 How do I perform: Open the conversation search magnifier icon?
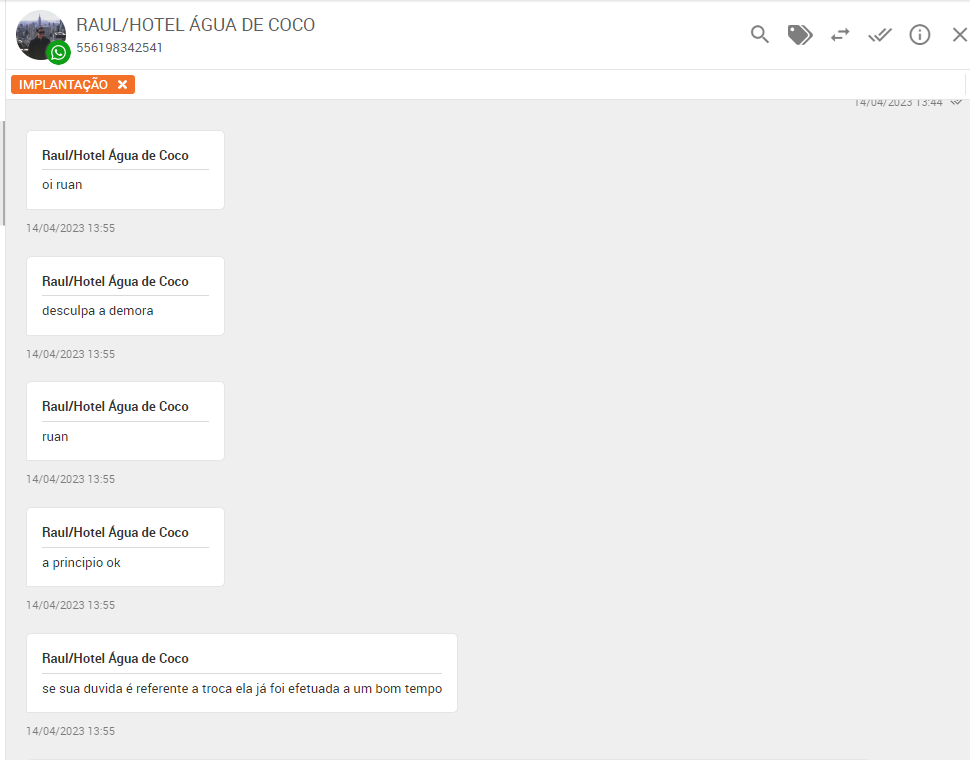pyautogui.click(x=760, y=35)
